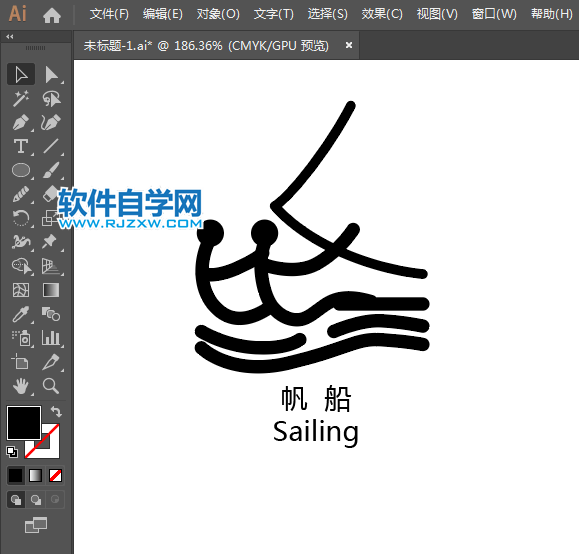This screenshot has height=554, width=579.
Task: Open the 对象(O) menu
Action: tap(218, 14)
